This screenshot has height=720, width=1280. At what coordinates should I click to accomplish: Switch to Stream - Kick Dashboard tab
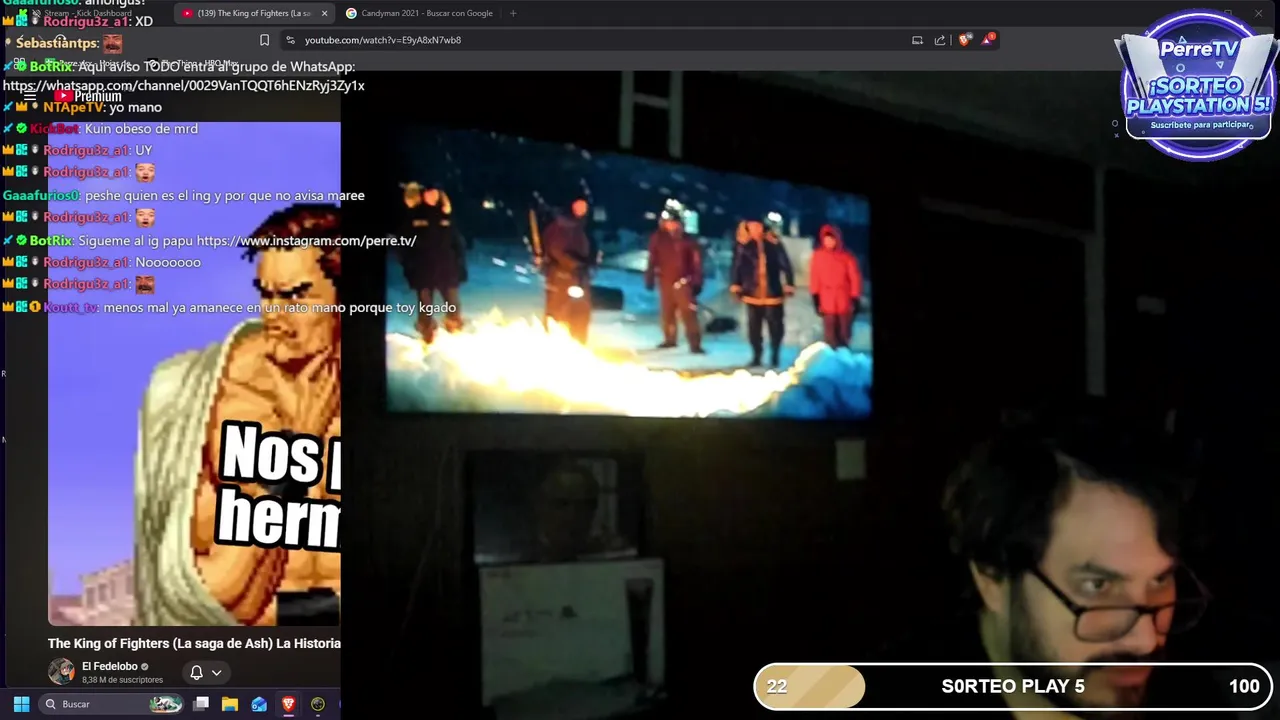click(x=87, y=13)
